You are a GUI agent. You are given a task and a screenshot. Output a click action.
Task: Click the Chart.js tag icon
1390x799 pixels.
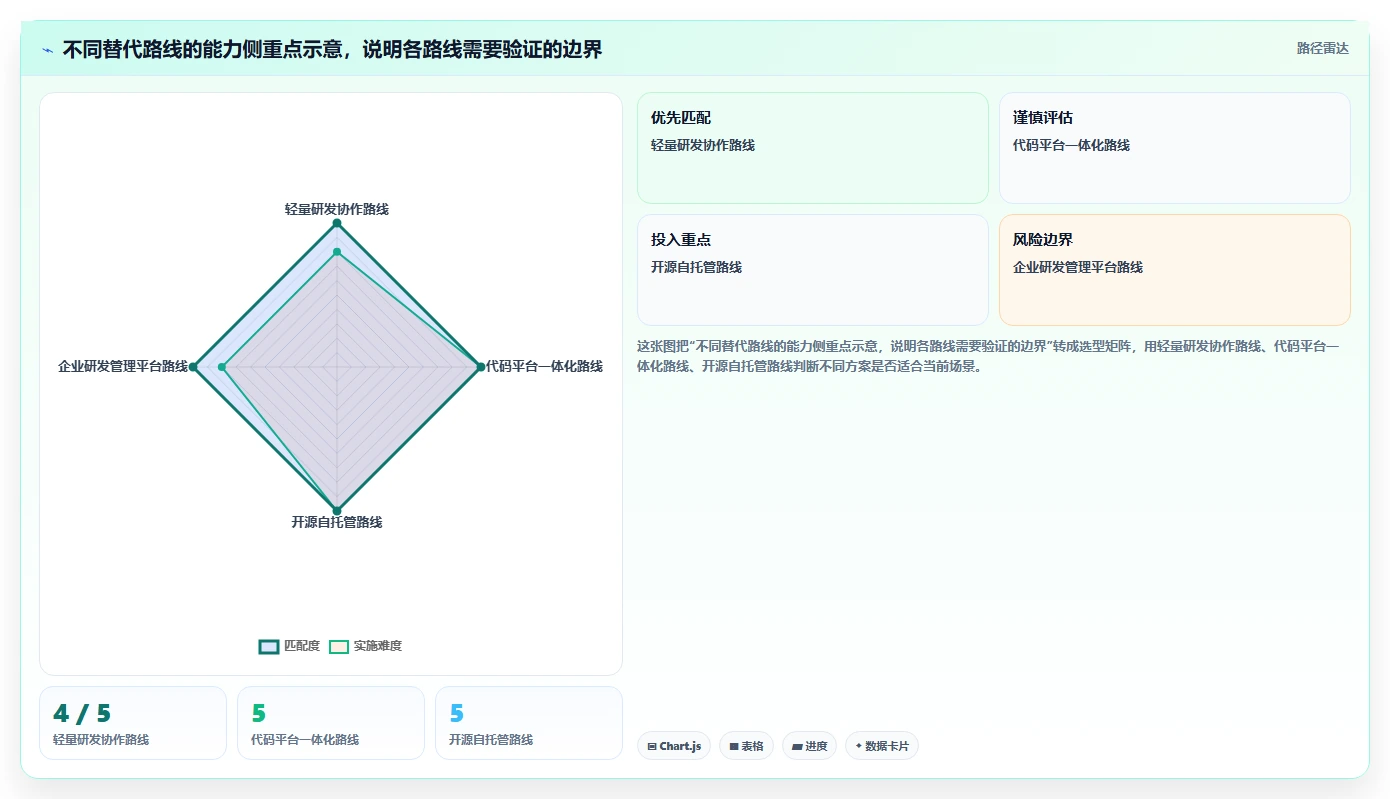[x=652, y=746]
